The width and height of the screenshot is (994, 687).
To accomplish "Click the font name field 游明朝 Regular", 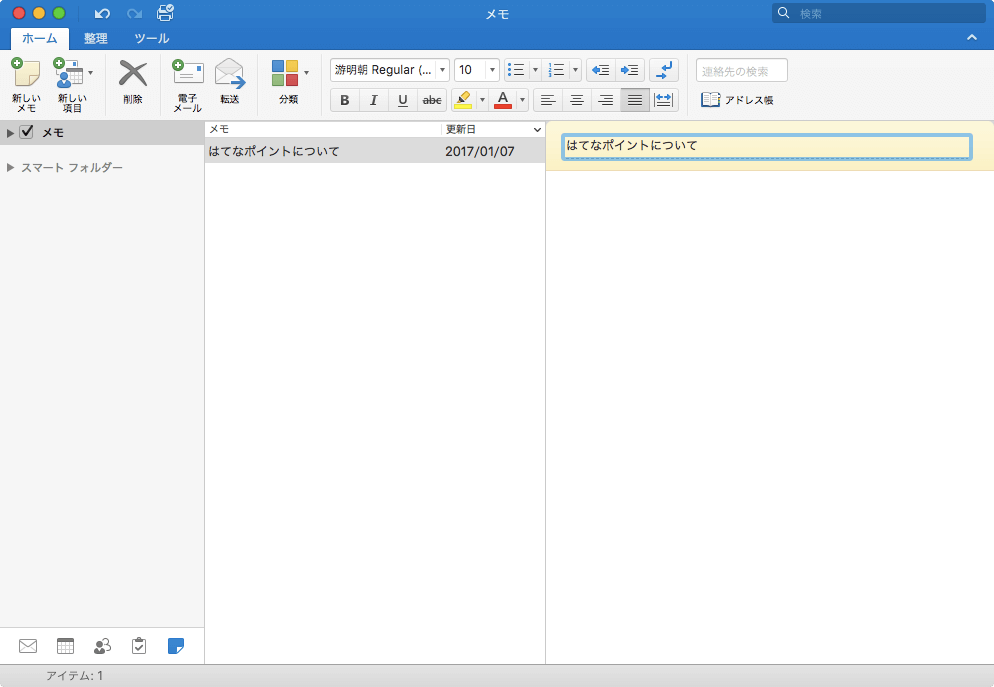I will (x=384, y=70).
